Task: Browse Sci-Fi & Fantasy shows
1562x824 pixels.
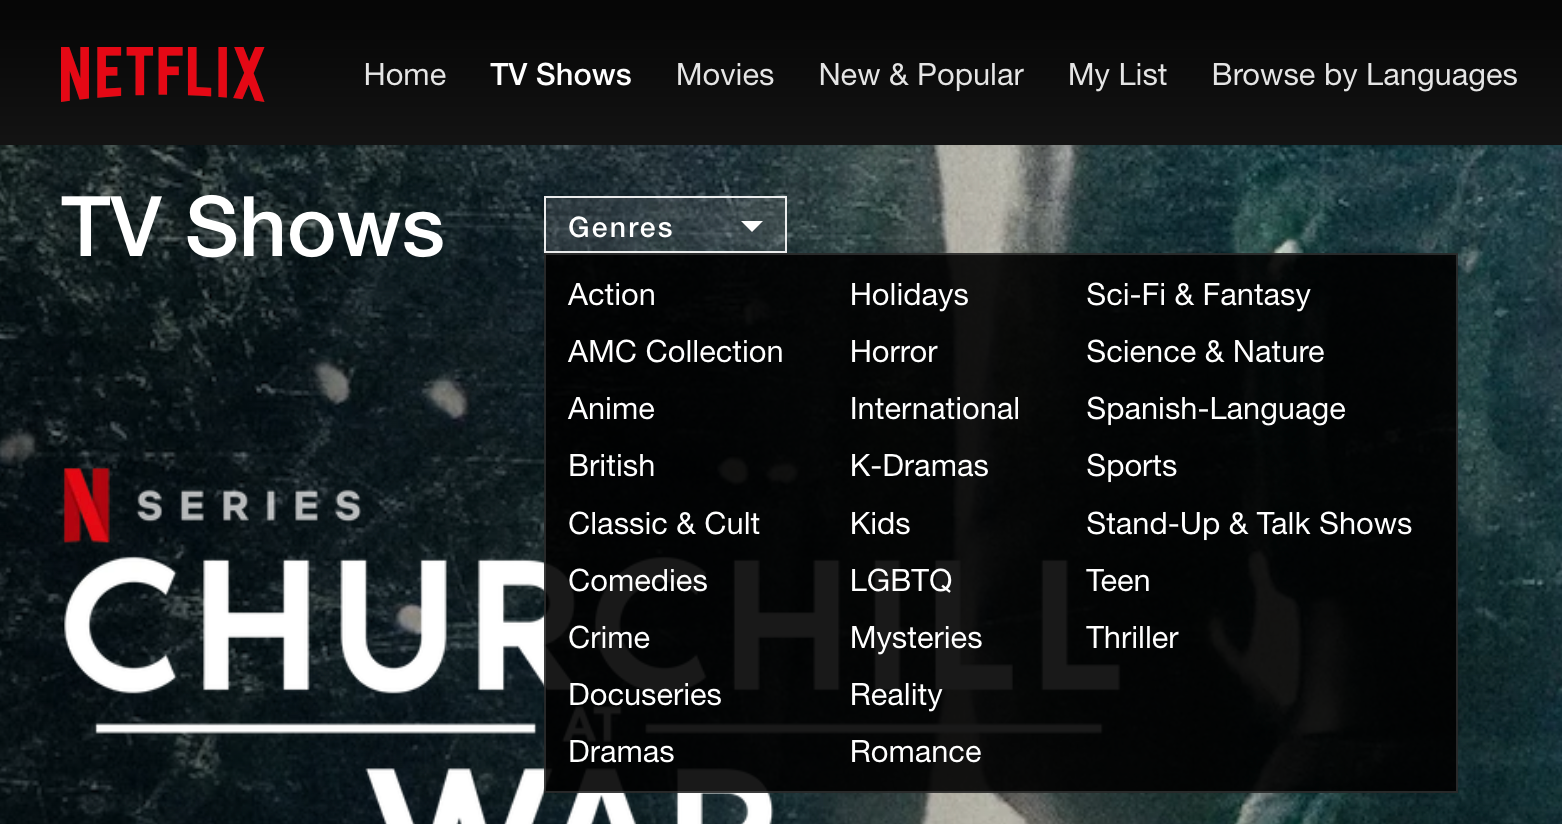Action: point(1197,294)
